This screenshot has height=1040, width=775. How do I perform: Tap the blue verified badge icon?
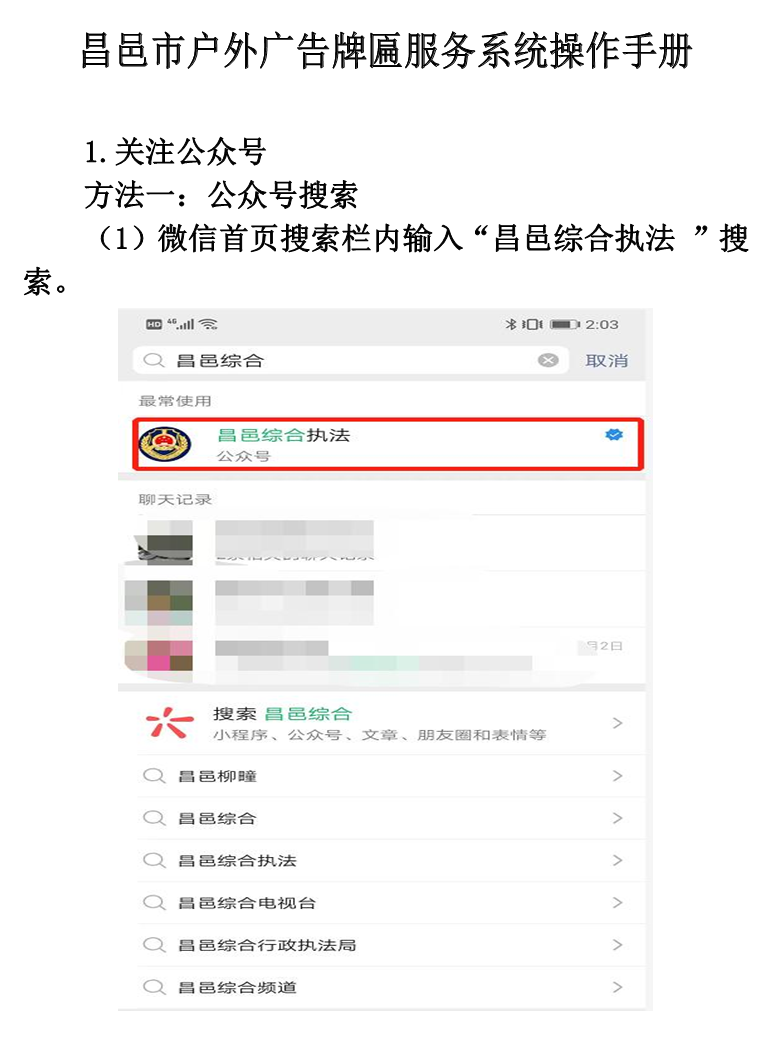pos(614,435)
